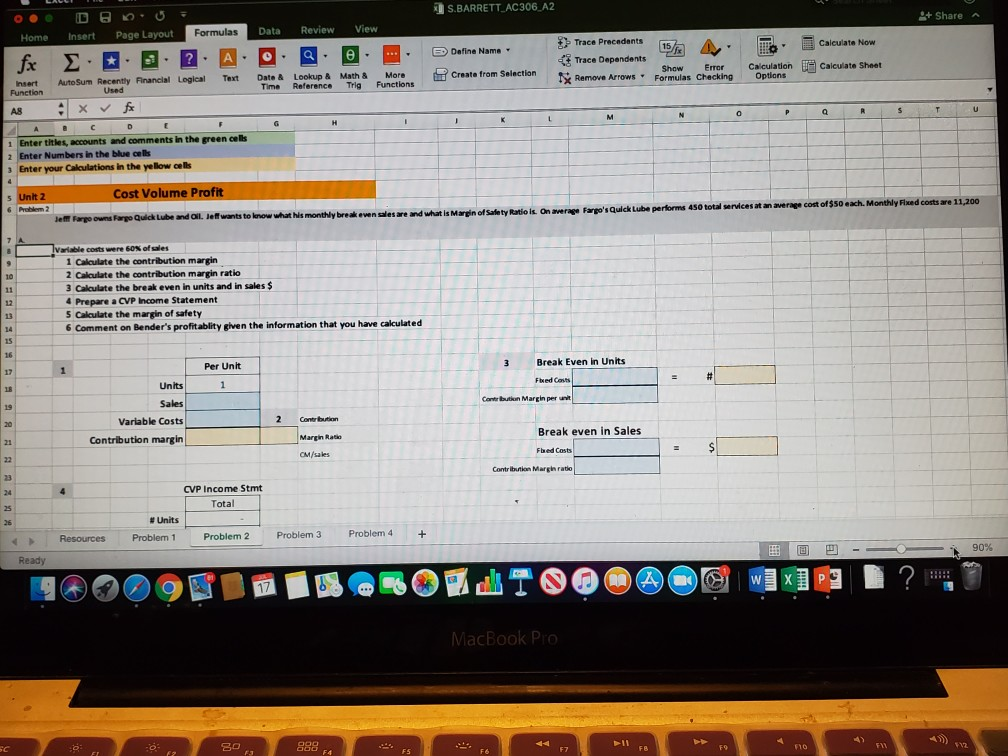Switch to the Problem 3 sheet tab
The image size is (1008, 756).
[x=298, y=533]
